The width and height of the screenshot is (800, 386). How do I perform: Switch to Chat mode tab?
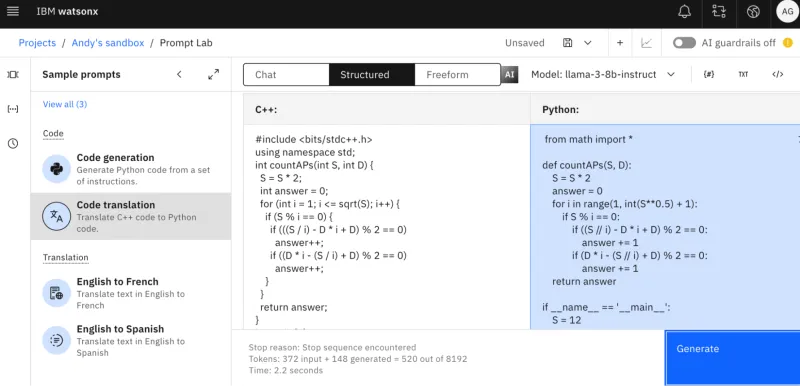pyautogui.click(x=286, y=74)
